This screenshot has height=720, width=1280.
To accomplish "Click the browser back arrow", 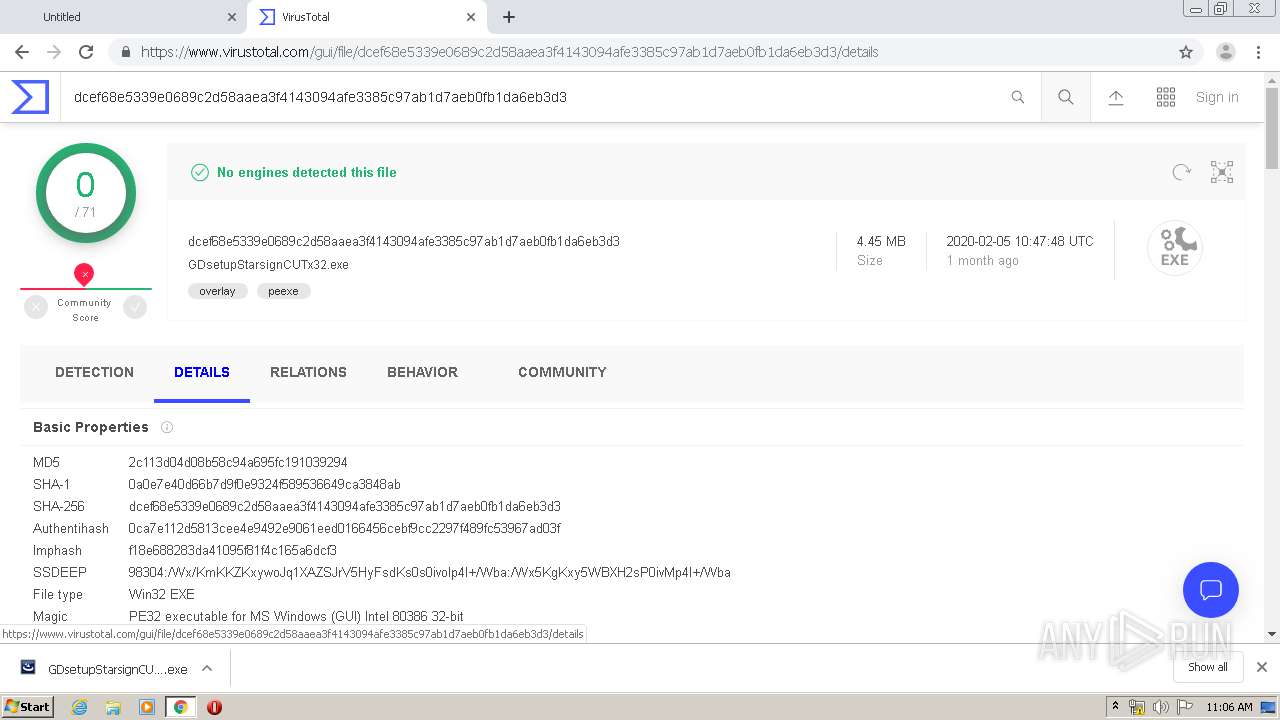I will click(22, 52).
